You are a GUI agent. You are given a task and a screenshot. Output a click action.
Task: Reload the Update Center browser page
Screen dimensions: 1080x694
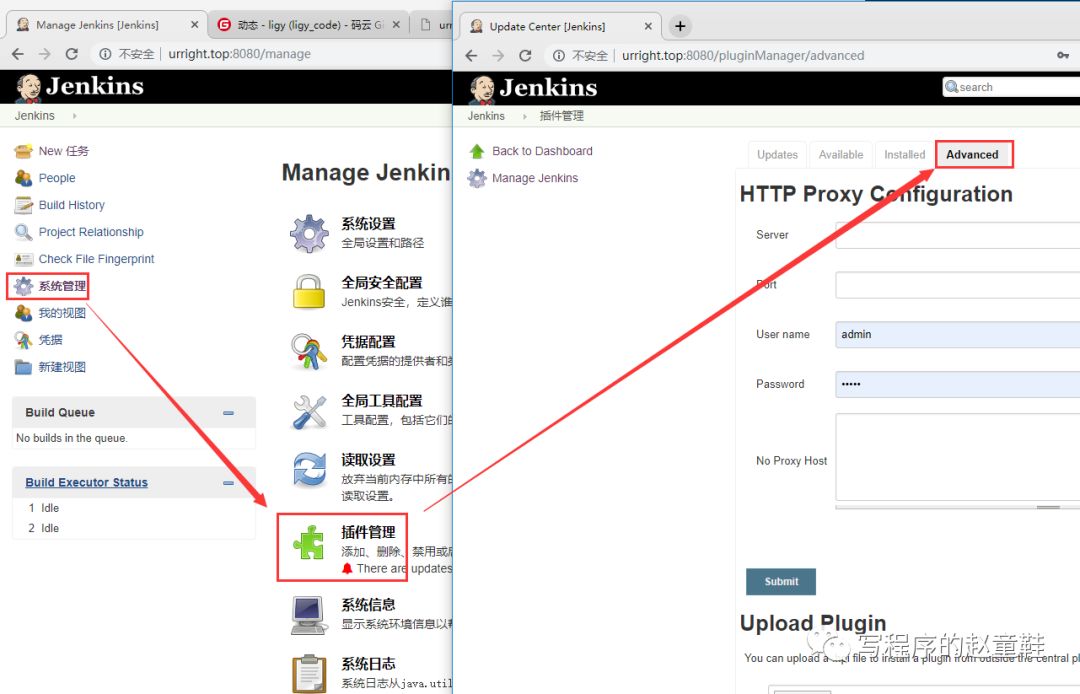point(525,56)
